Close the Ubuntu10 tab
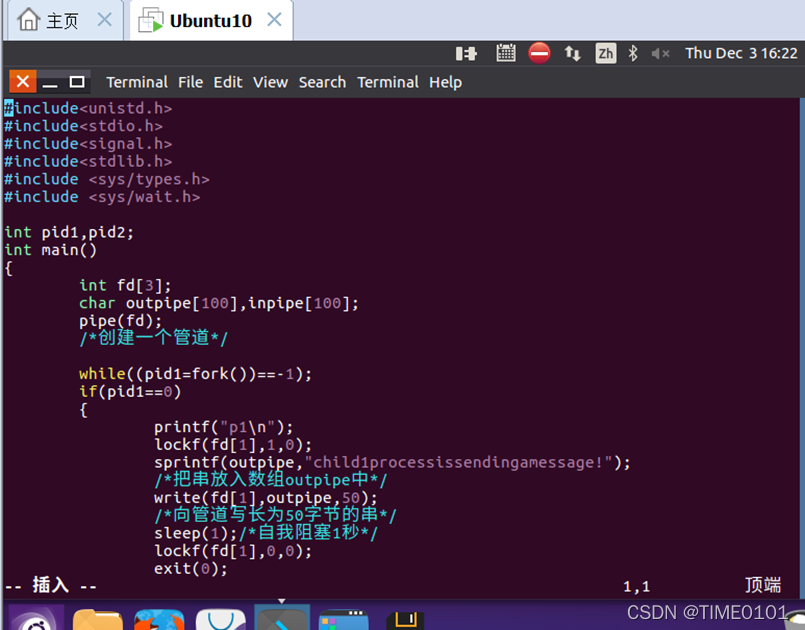The width and height of the screenshot is (805, 630). pos(274,20)
